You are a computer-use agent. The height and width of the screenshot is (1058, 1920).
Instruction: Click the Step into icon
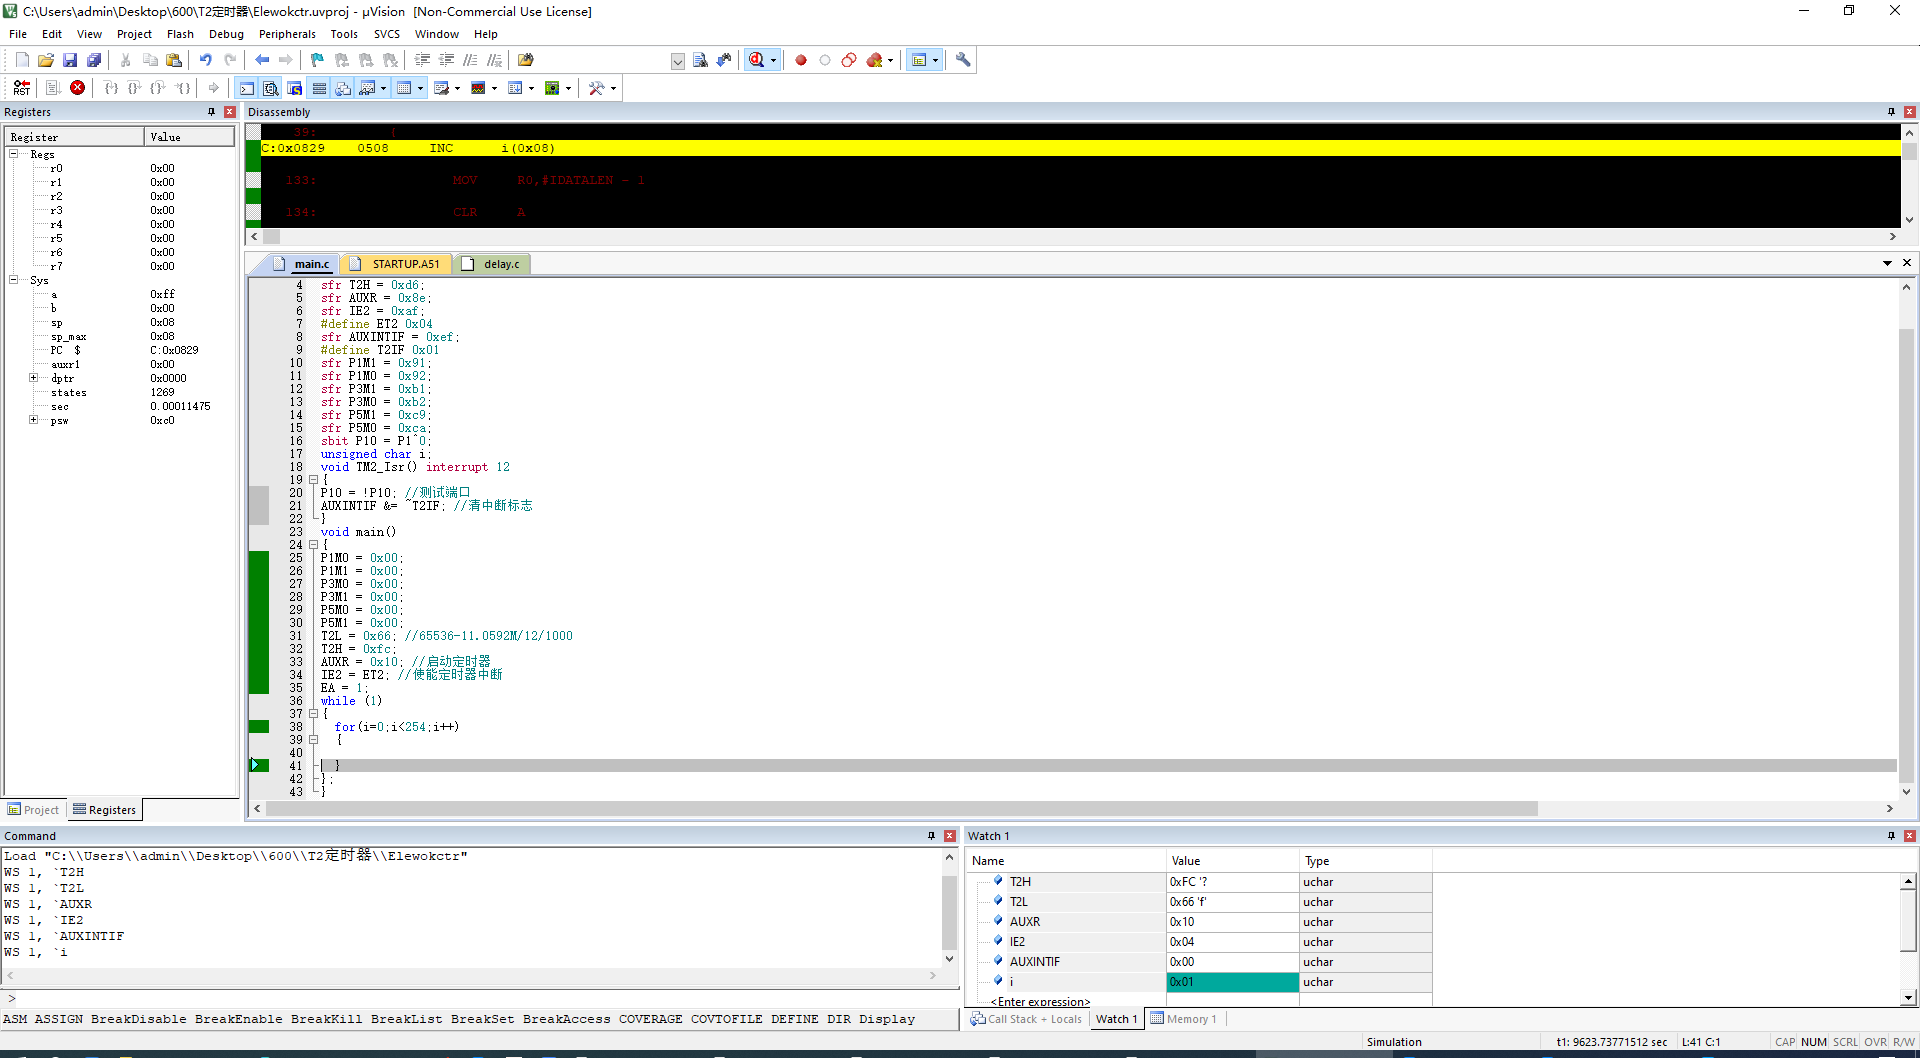point(111,88)
